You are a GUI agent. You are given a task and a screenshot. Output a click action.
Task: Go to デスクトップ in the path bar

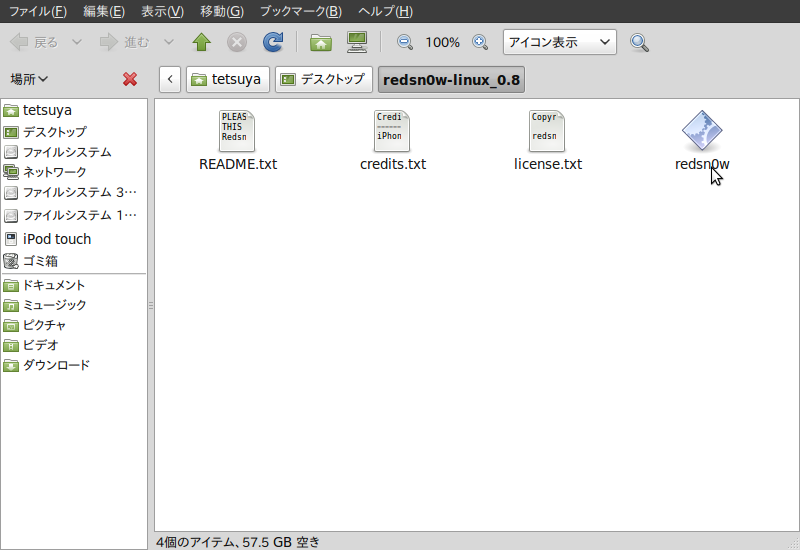[324, 80]
